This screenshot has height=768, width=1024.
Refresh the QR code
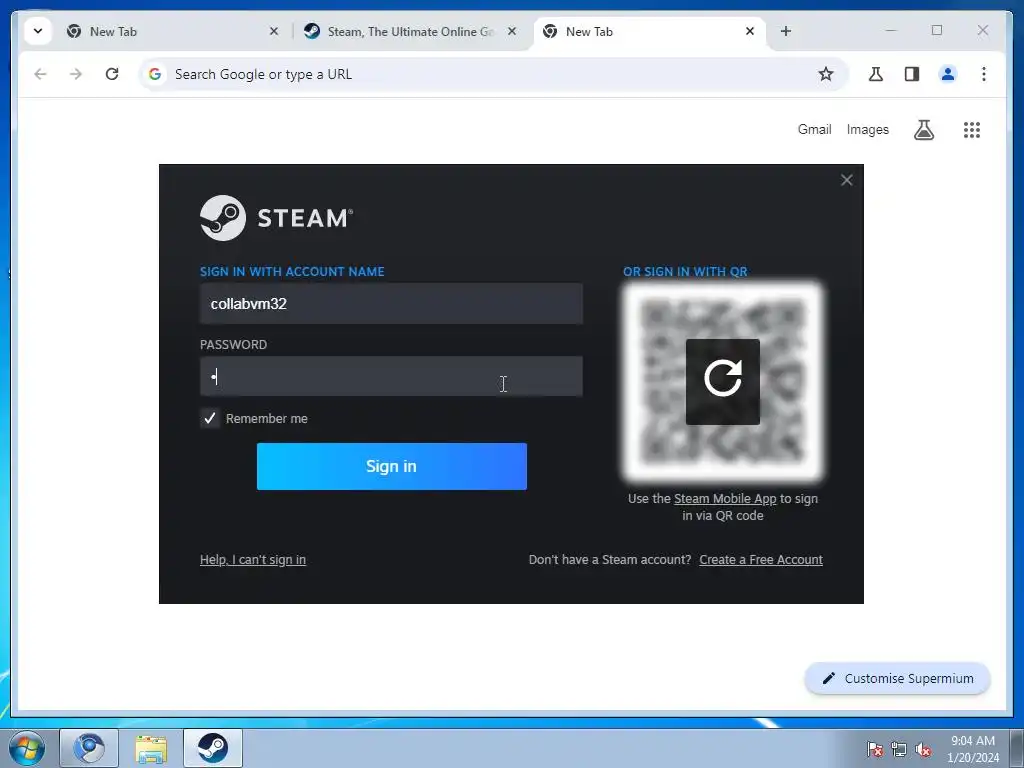pos(722,382)
